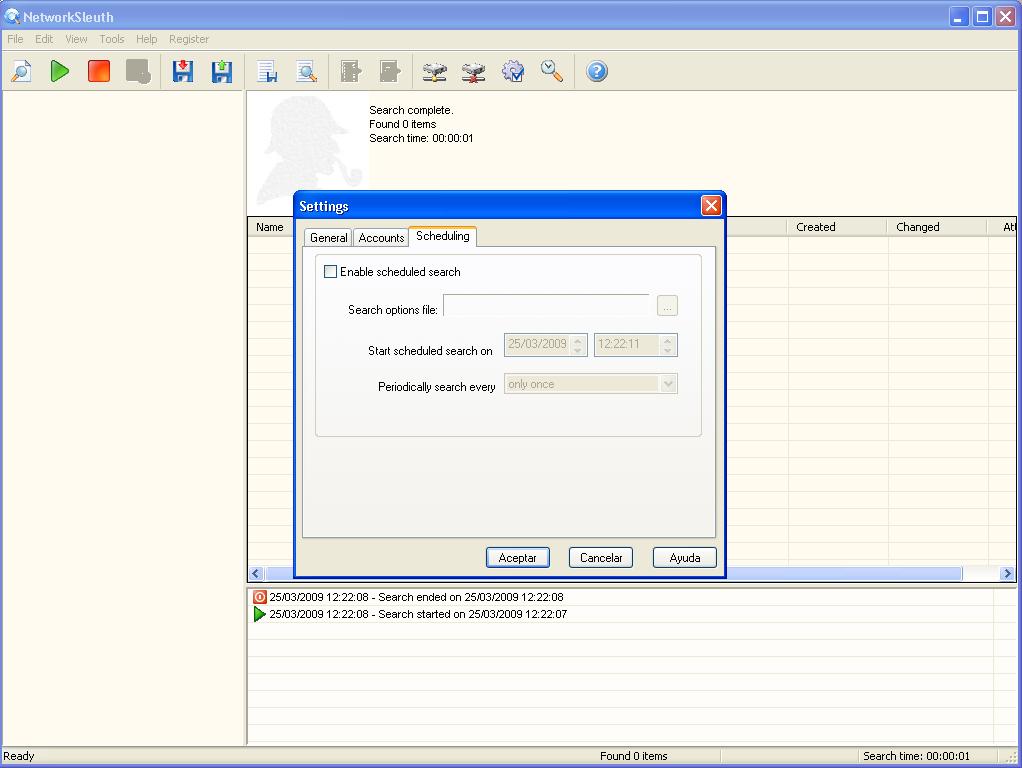Screen dimensions: 1022x768
Task: Minimize the NetworkSleuth window
Action: [x=958, y=16]
